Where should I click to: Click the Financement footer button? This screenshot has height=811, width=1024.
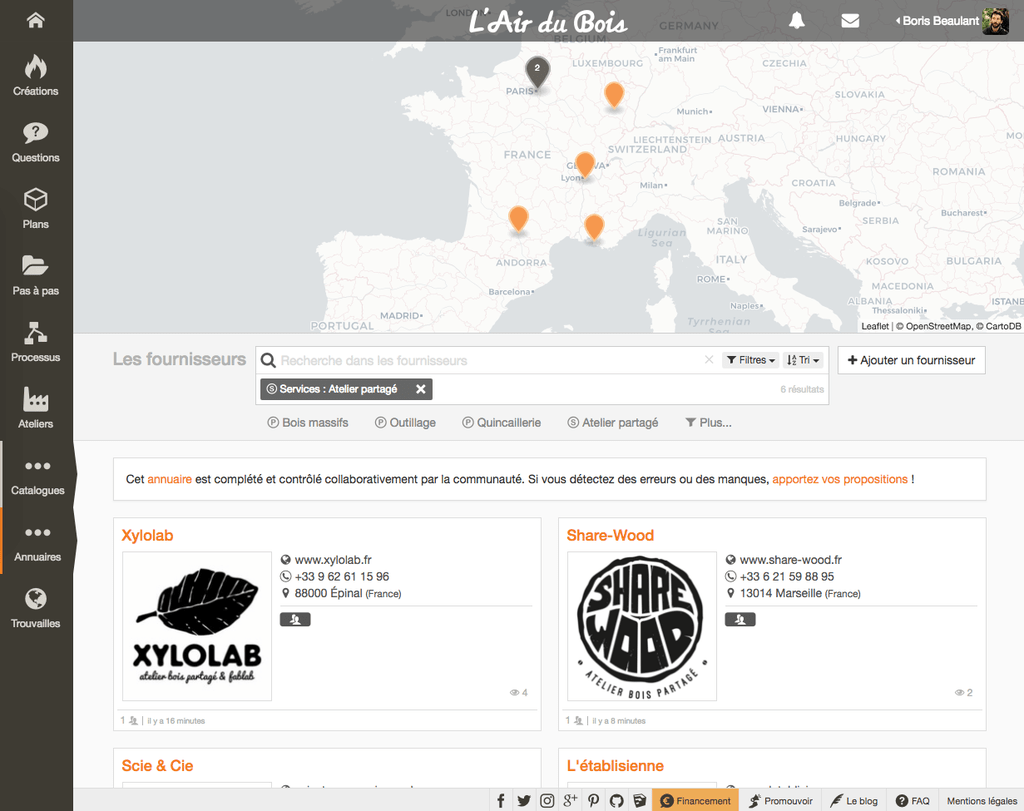click(x=696, y=801)
